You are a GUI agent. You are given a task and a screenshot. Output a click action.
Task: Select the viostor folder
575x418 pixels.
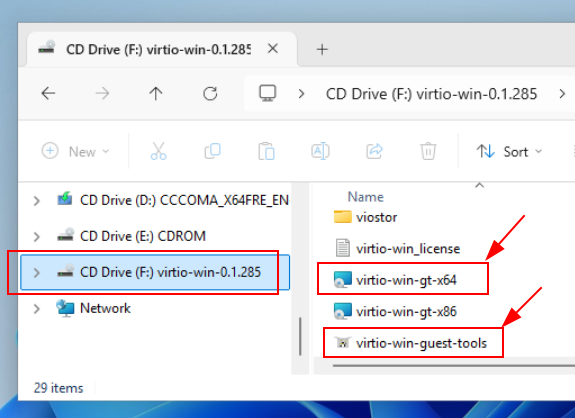coord(376,217)
